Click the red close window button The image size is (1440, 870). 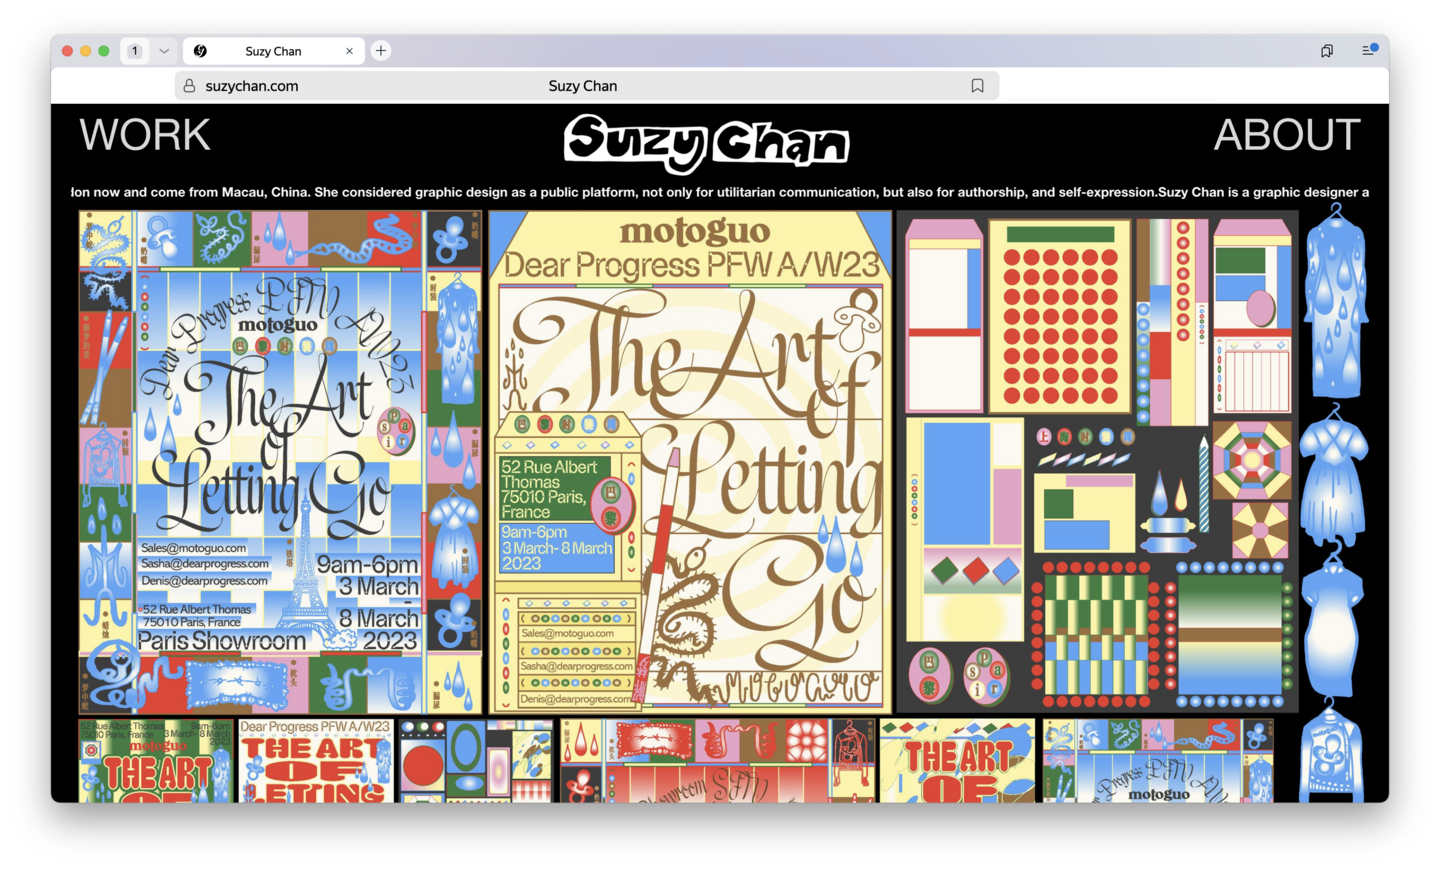67,51
